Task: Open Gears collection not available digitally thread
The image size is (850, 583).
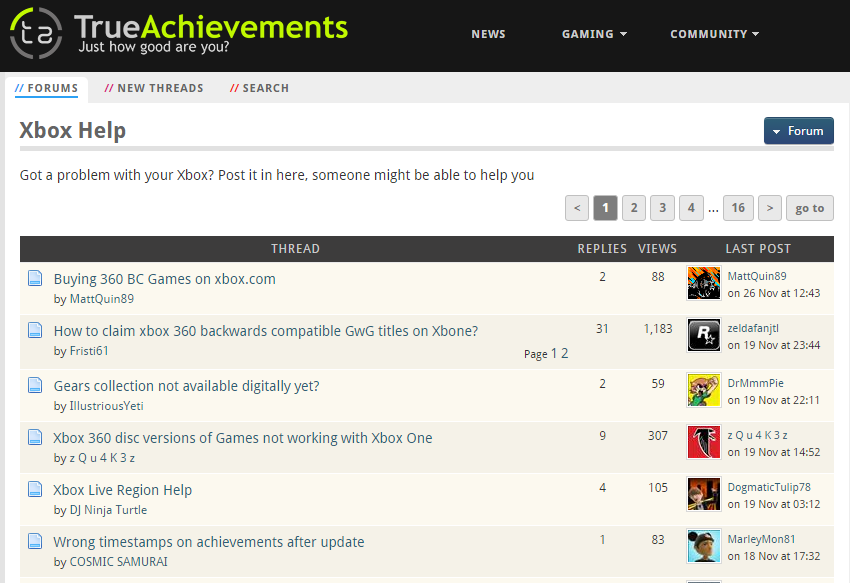Action: tap(186, 386)
